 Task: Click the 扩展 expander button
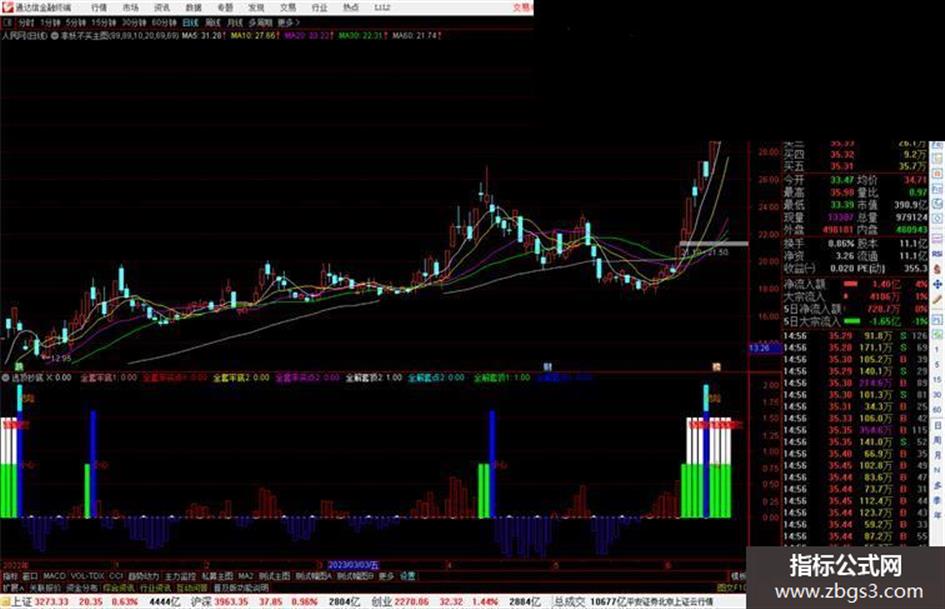pyautogui.click(x=13, y=588)
